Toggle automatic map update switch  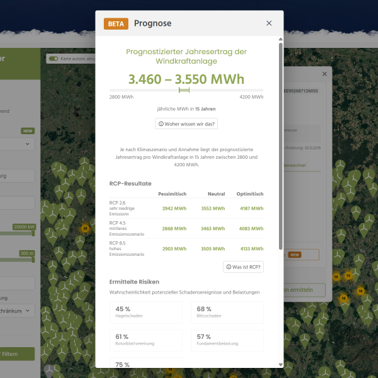tap(53, 59)
